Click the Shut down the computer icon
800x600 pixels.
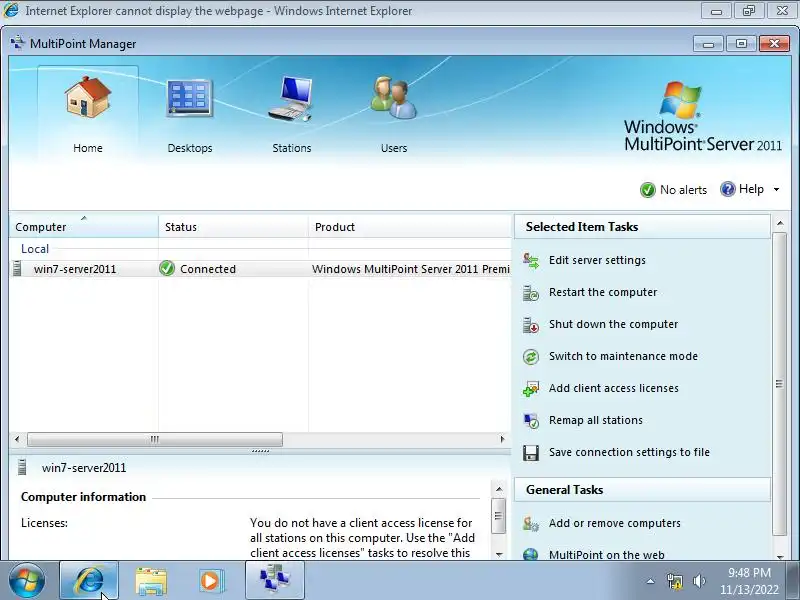tap(531, 324)
